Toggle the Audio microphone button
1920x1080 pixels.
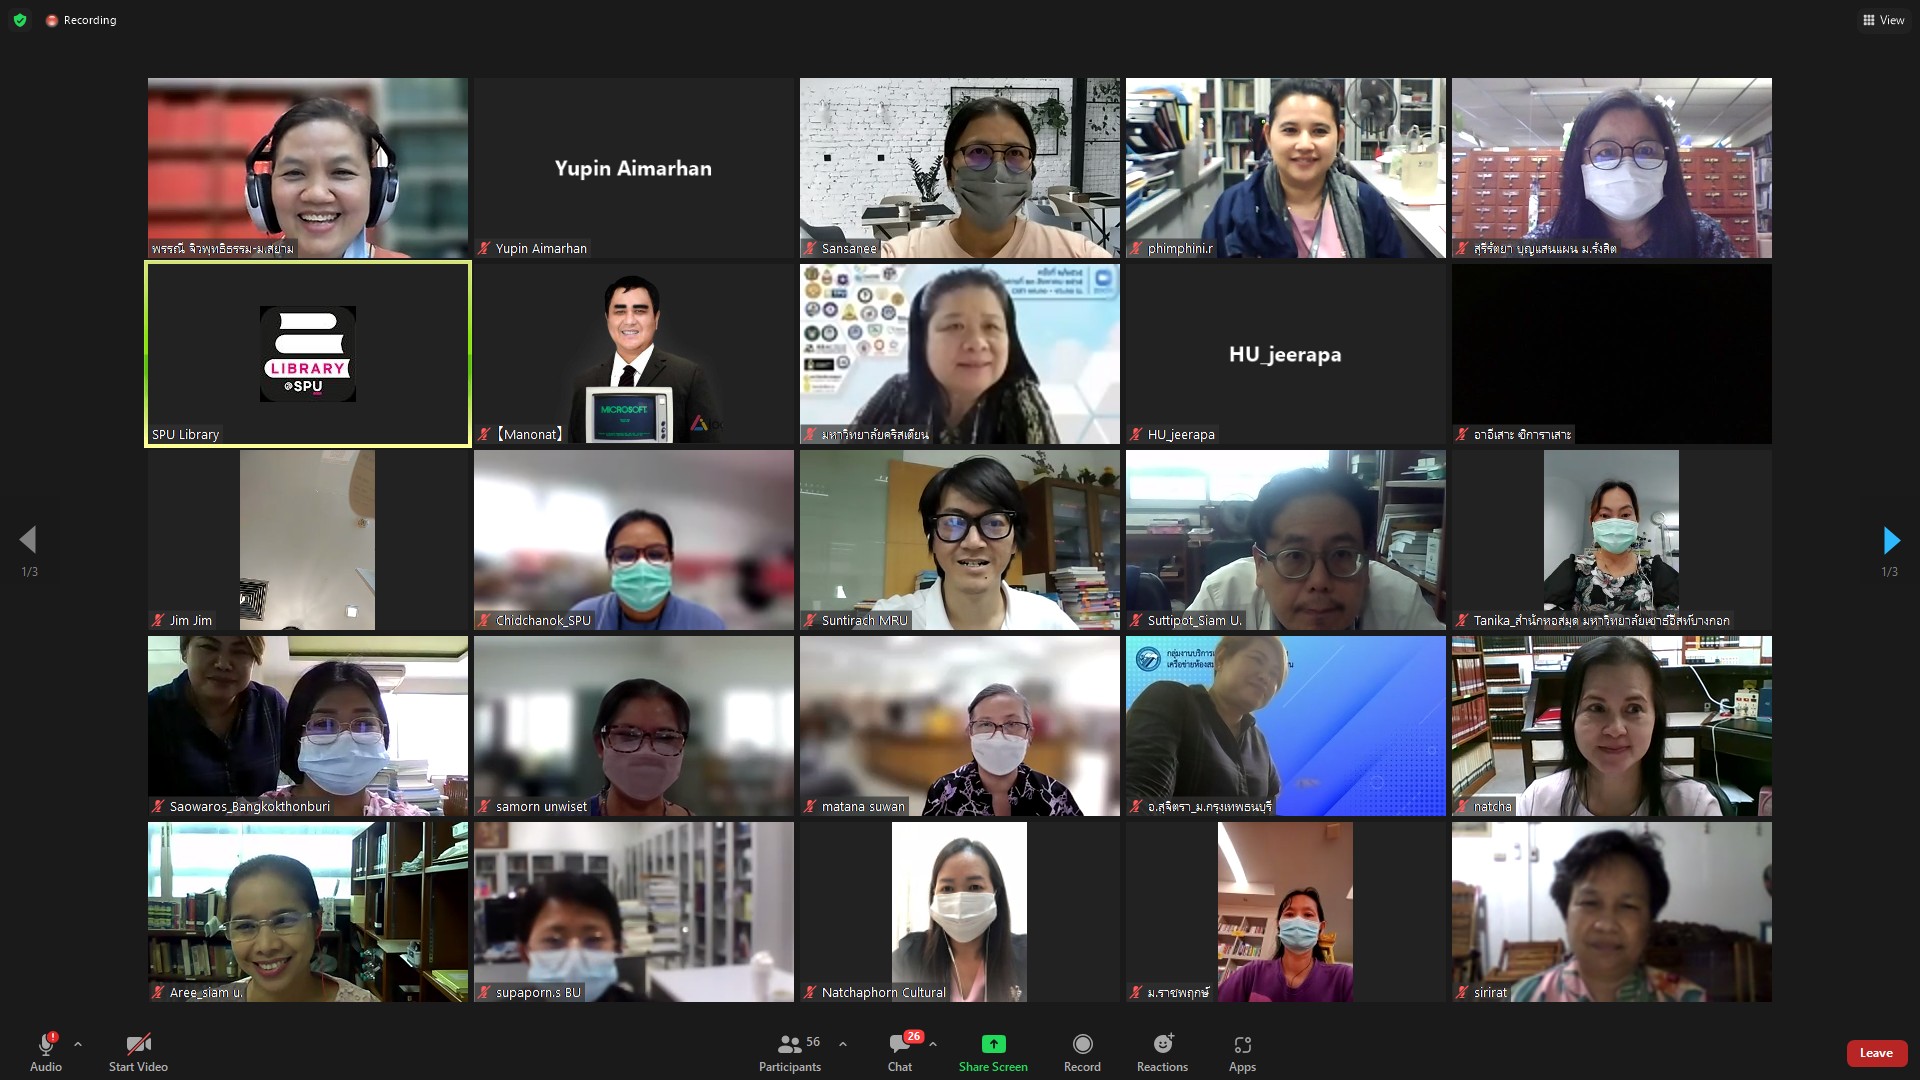tap(46, 1045)
